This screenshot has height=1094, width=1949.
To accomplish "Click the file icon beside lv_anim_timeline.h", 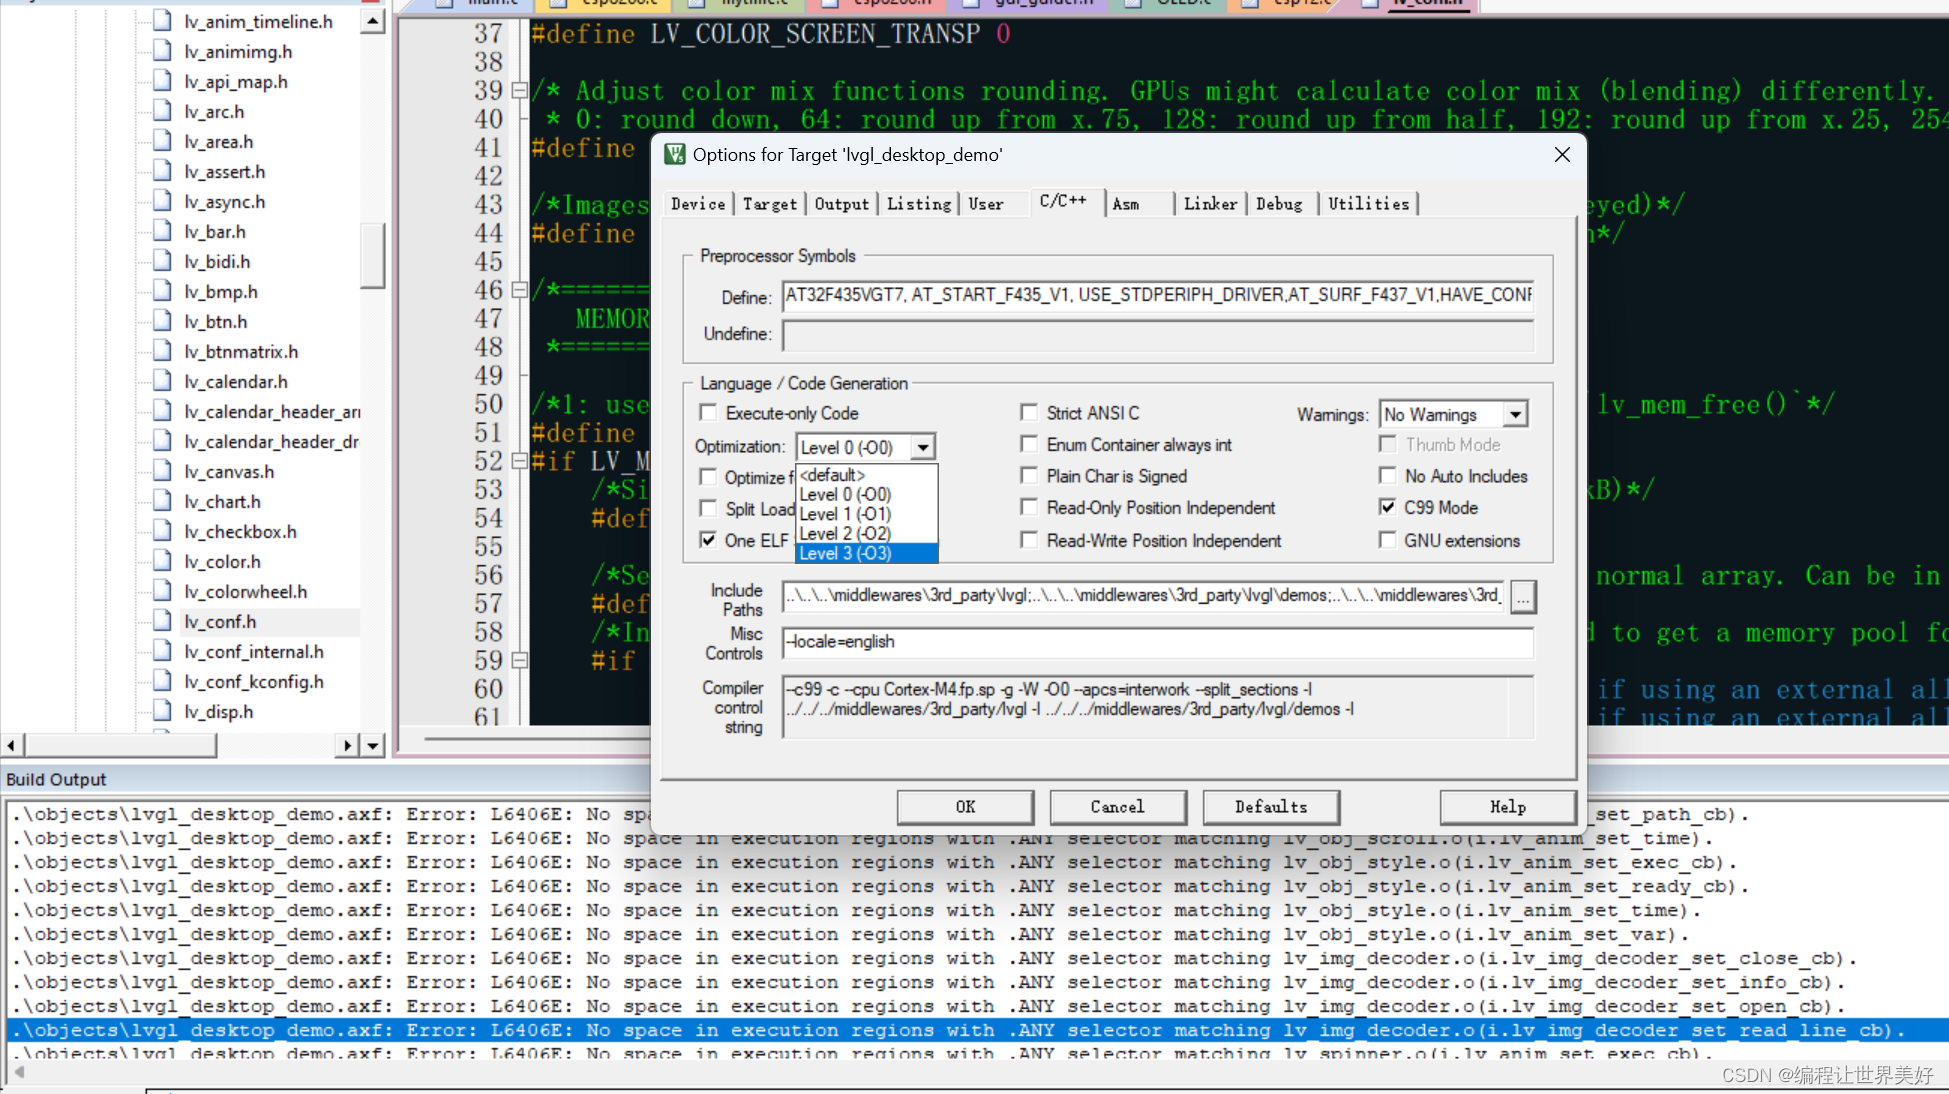I will coord(162,21).
